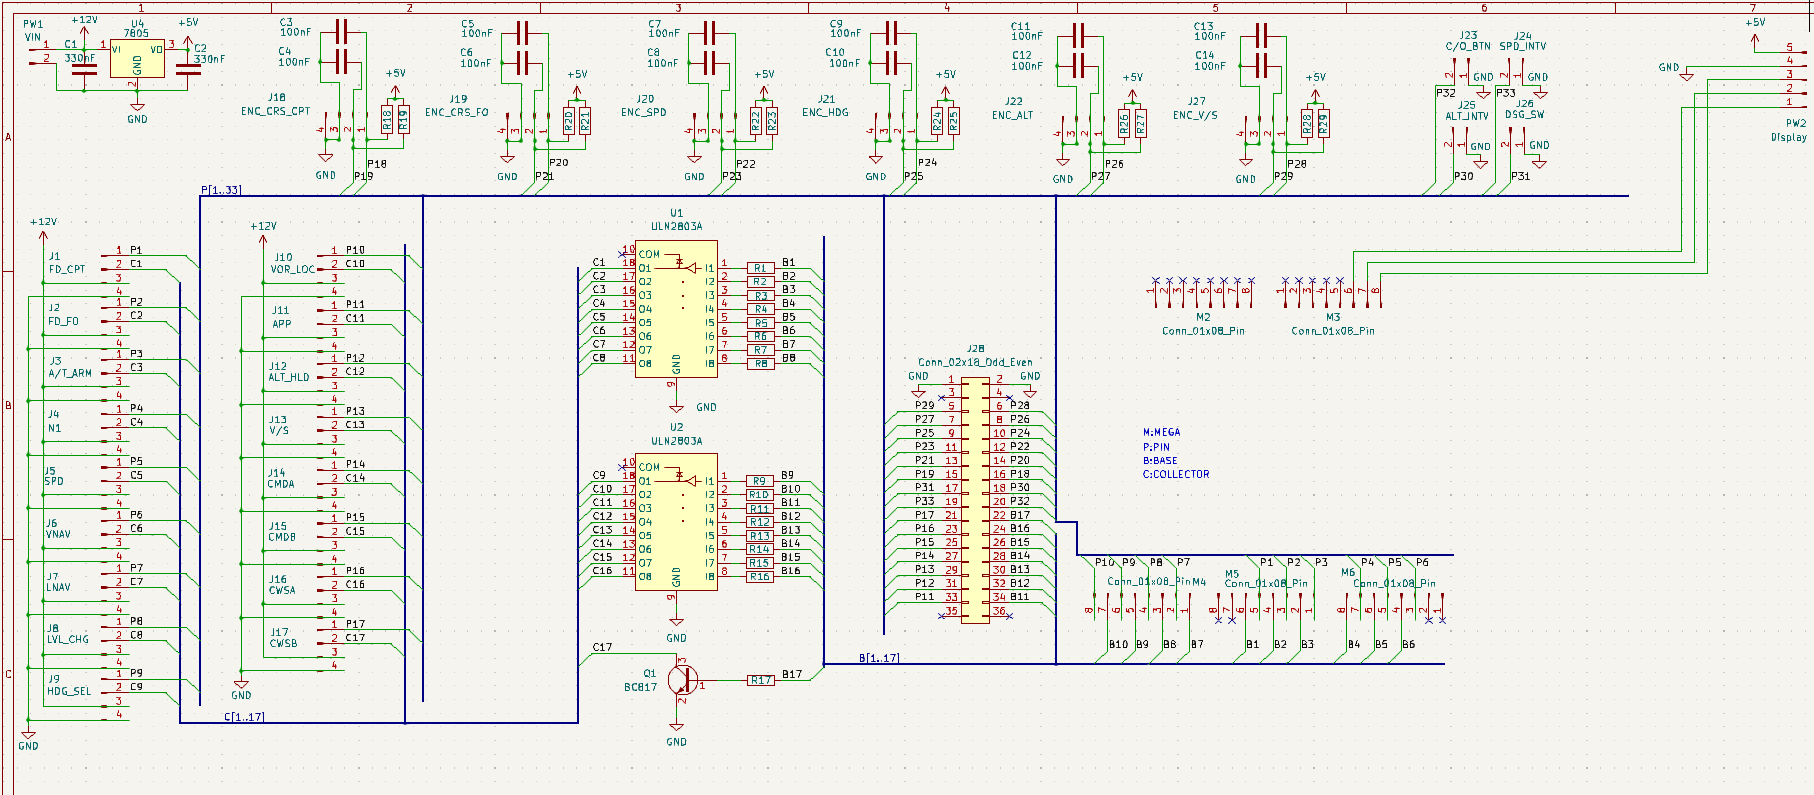
Task: Select resistor R1 on the U1 inputs
Action: [x=761, y=268]
